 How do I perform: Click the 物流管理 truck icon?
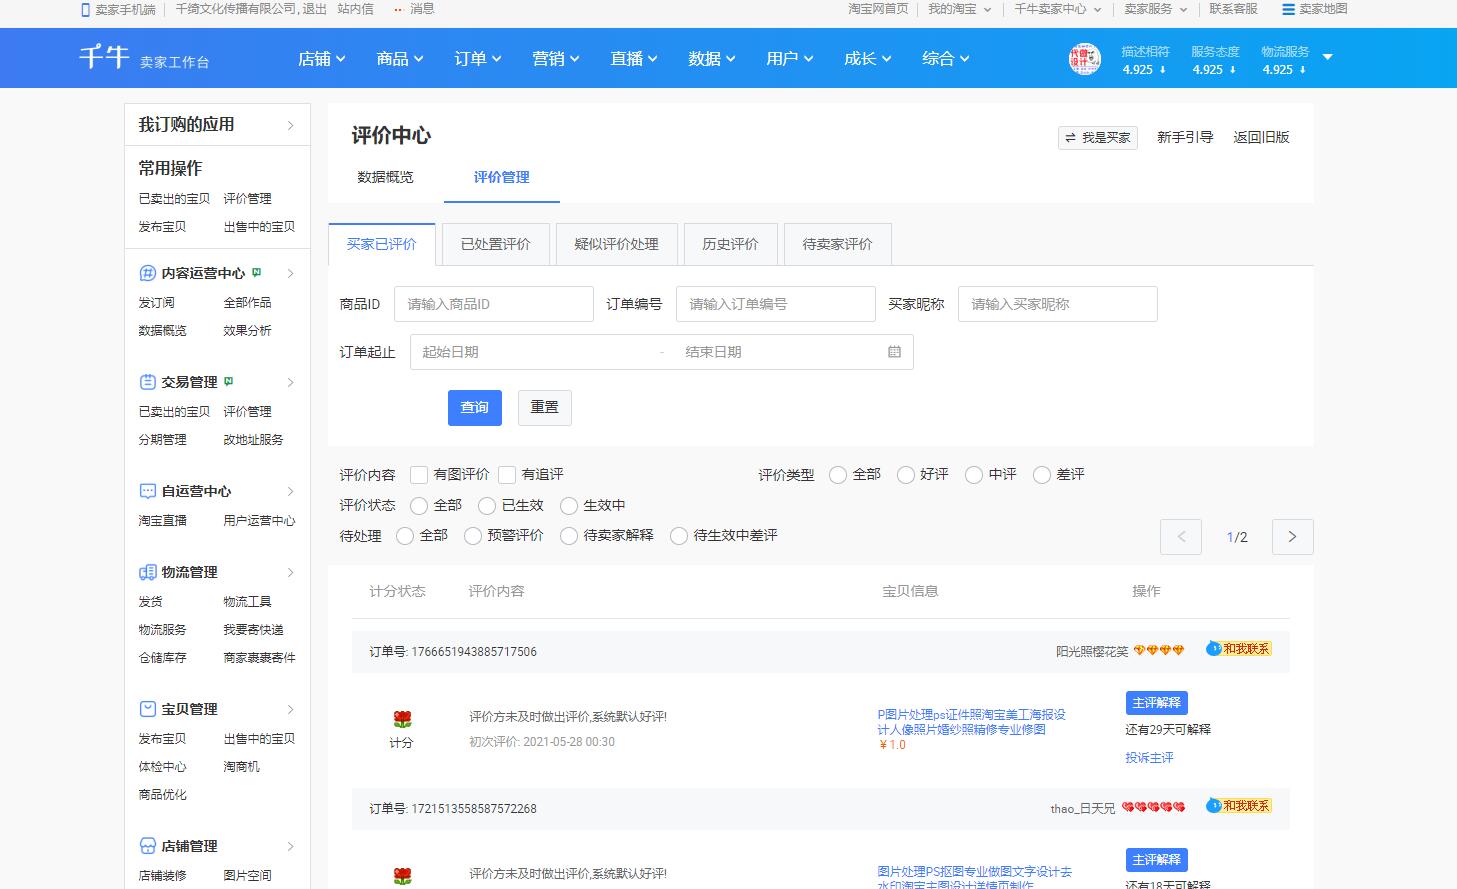[x=147, y=572]
